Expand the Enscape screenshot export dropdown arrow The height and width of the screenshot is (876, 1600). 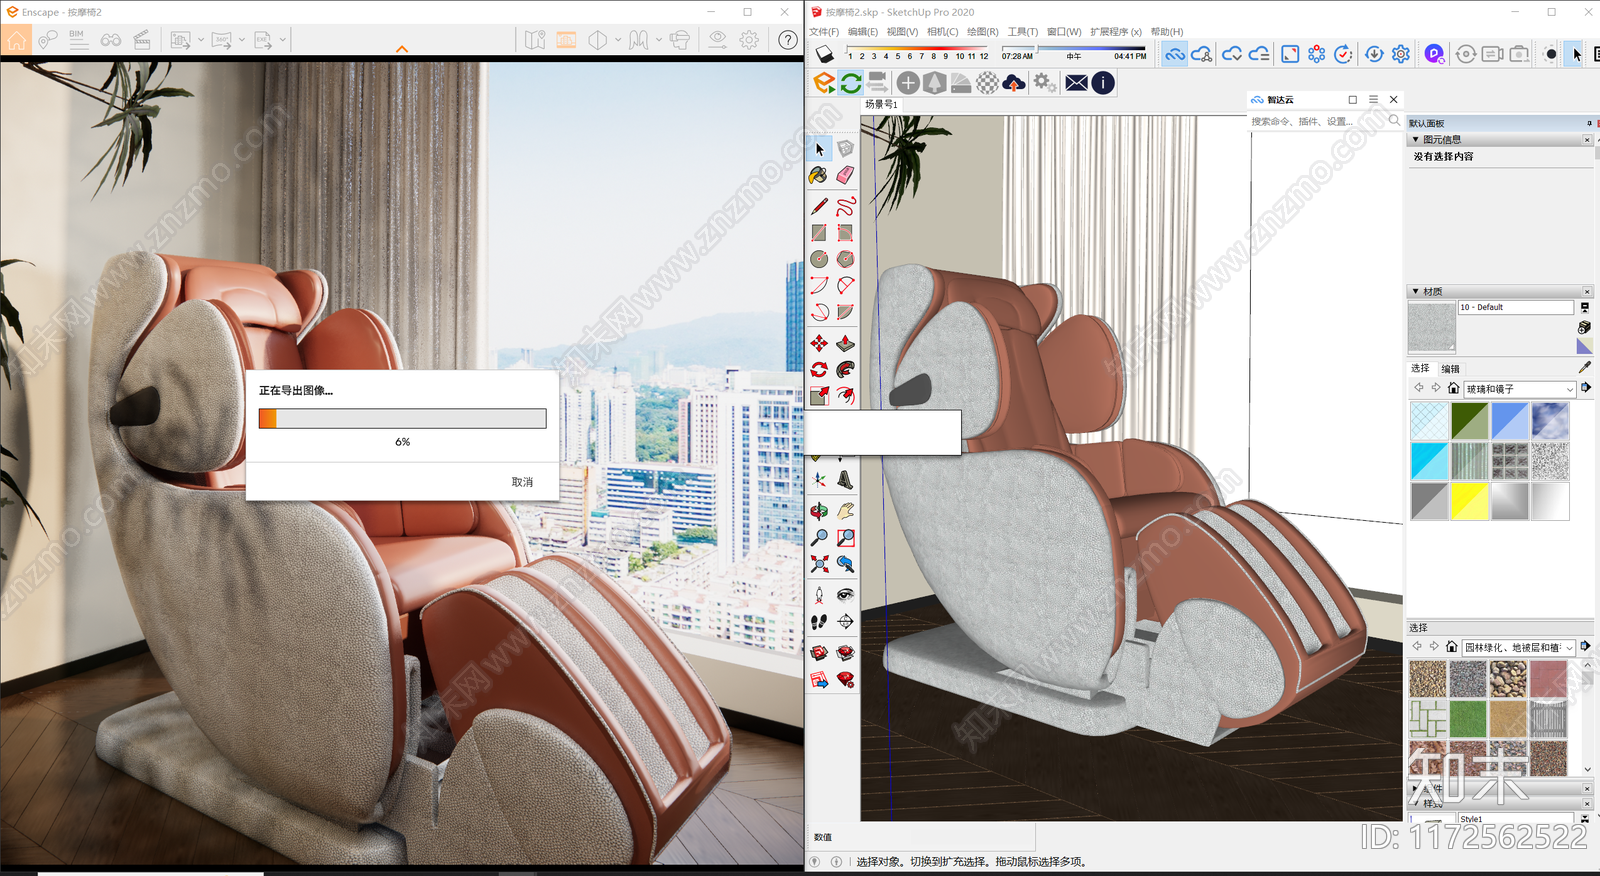point(201,40)
